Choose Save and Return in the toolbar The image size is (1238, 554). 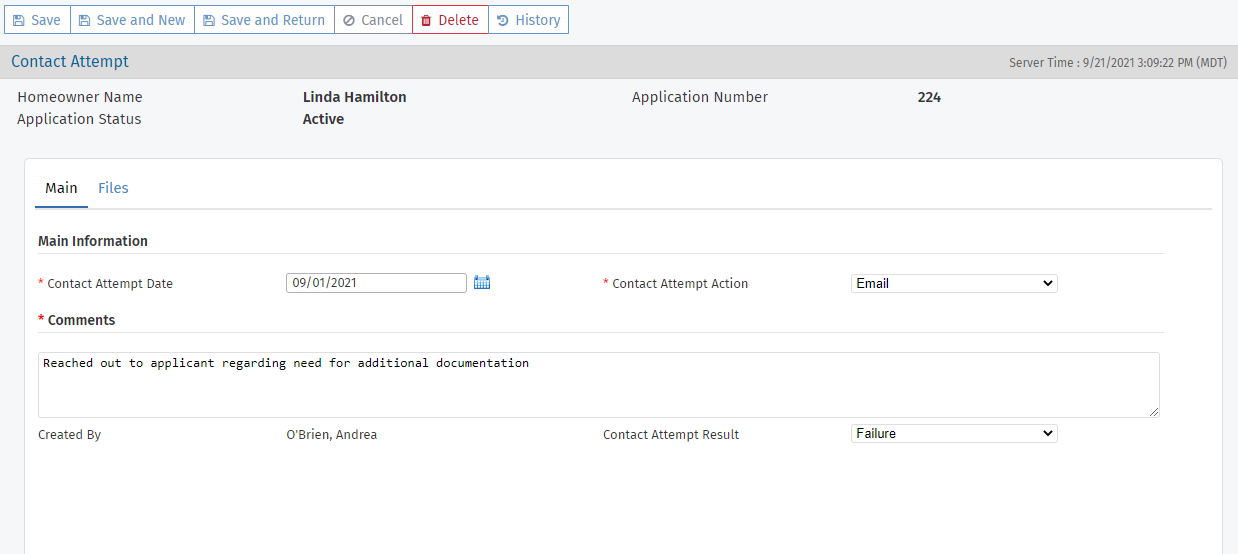coord(264,20)
